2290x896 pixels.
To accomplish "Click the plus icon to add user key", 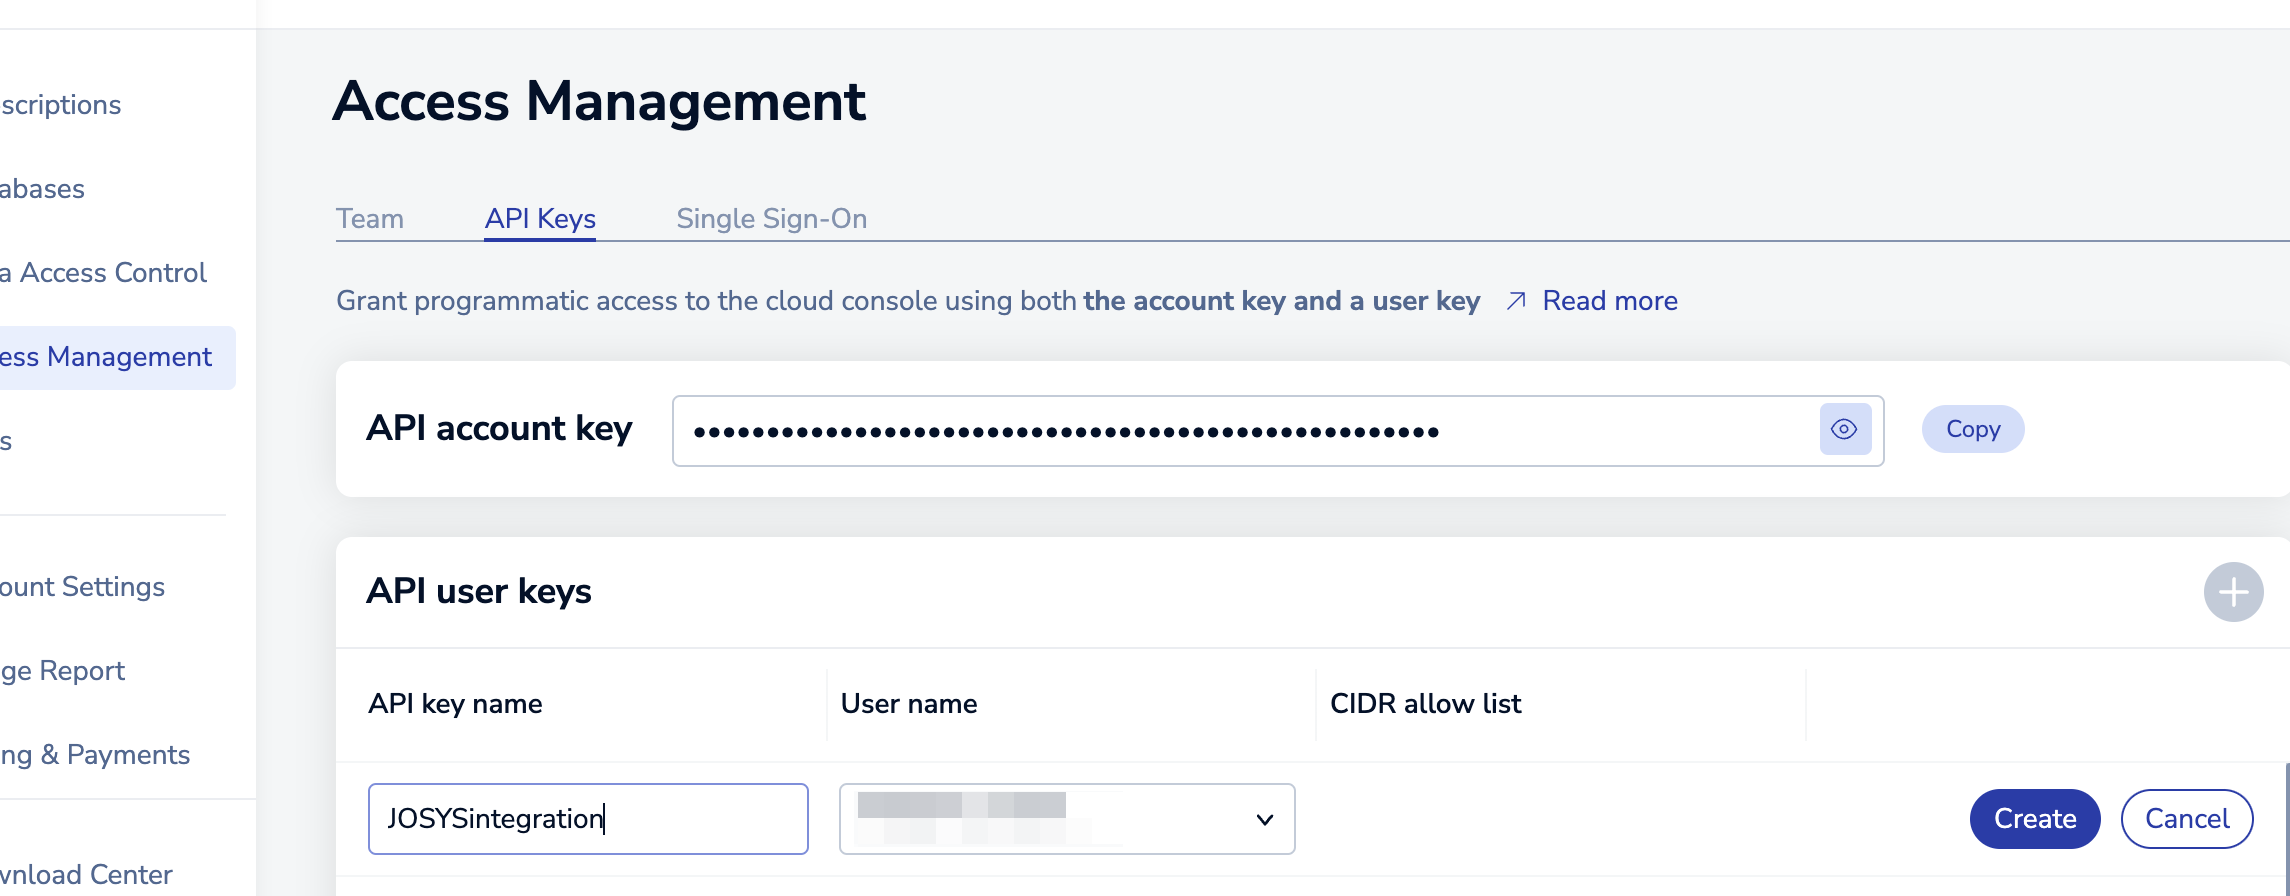I will pos(2233,592).
